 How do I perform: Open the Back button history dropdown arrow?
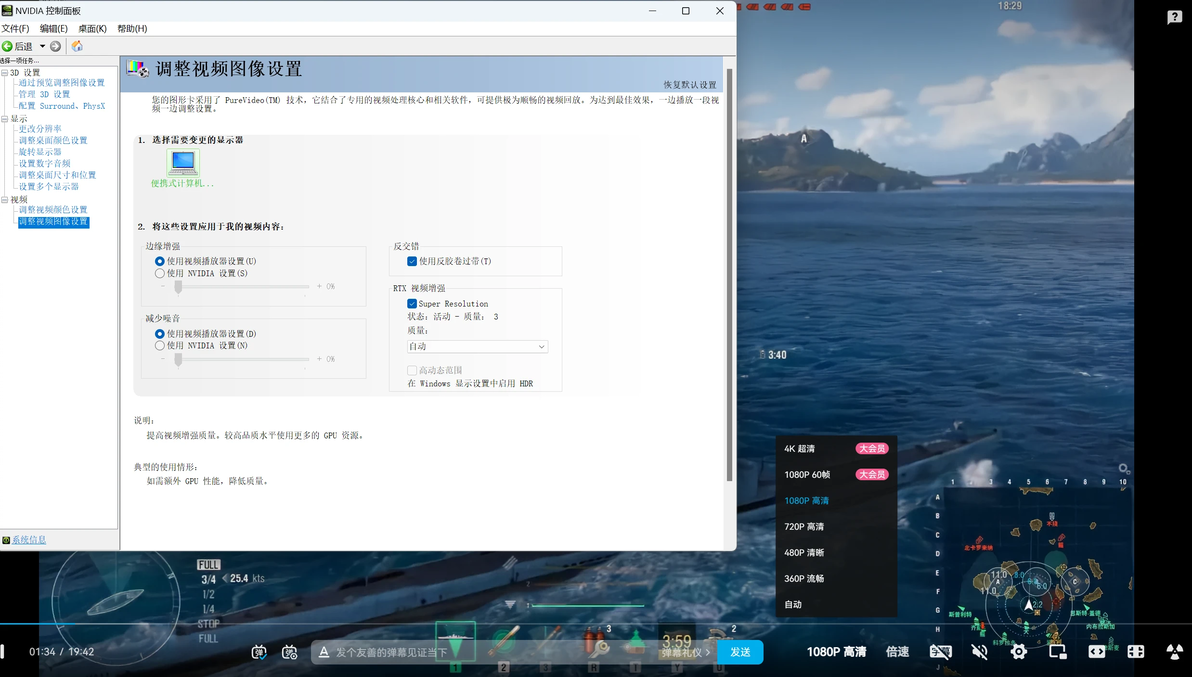click(x=43, y=46)
